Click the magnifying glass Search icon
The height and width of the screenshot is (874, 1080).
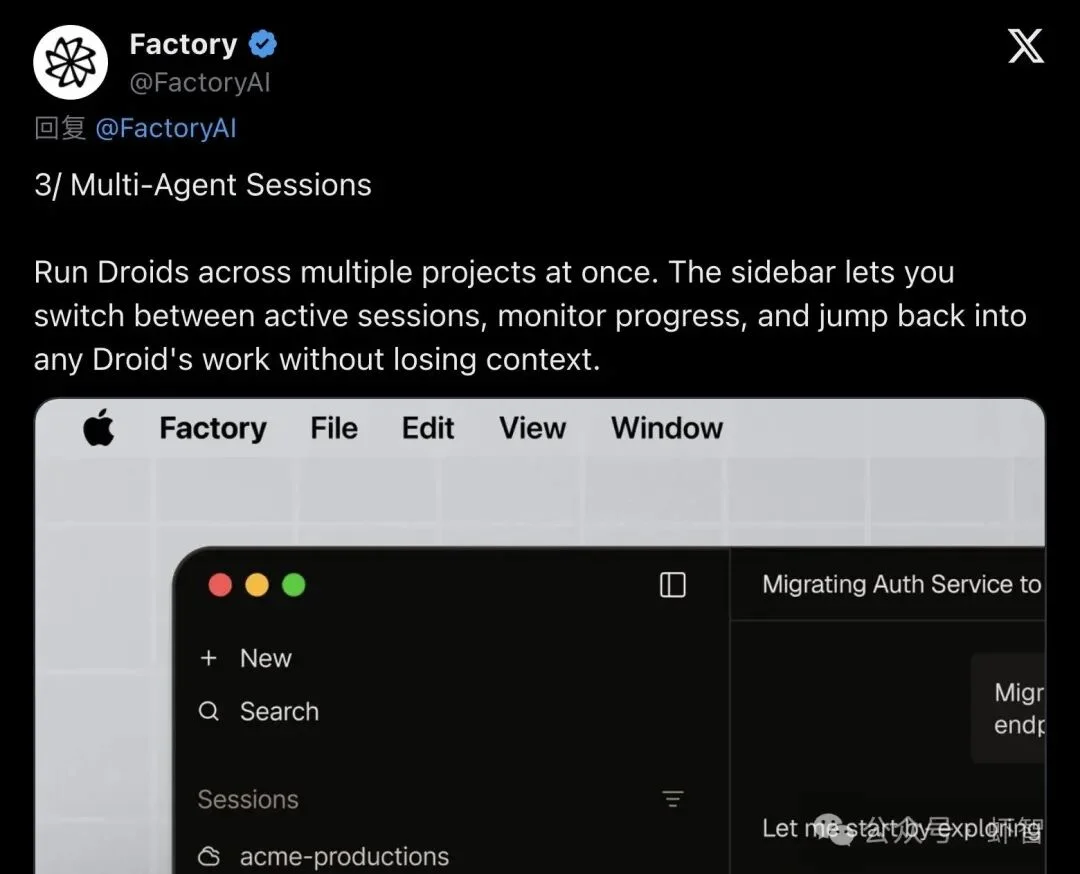(208, 711)
